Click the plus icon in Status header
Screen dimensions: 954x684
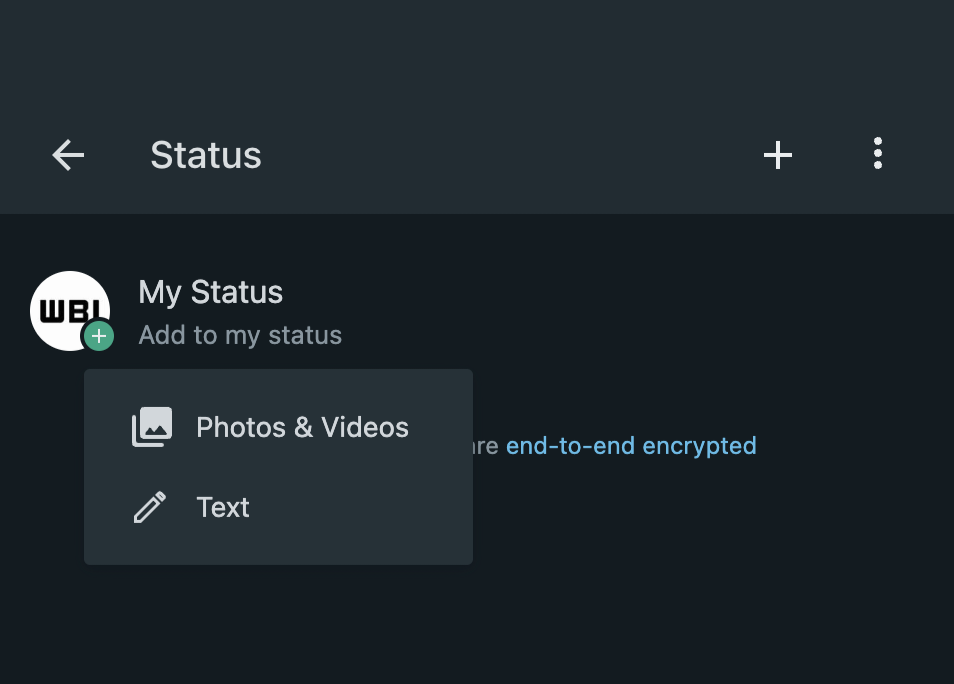pyautogui.click(x=778, y=155)
